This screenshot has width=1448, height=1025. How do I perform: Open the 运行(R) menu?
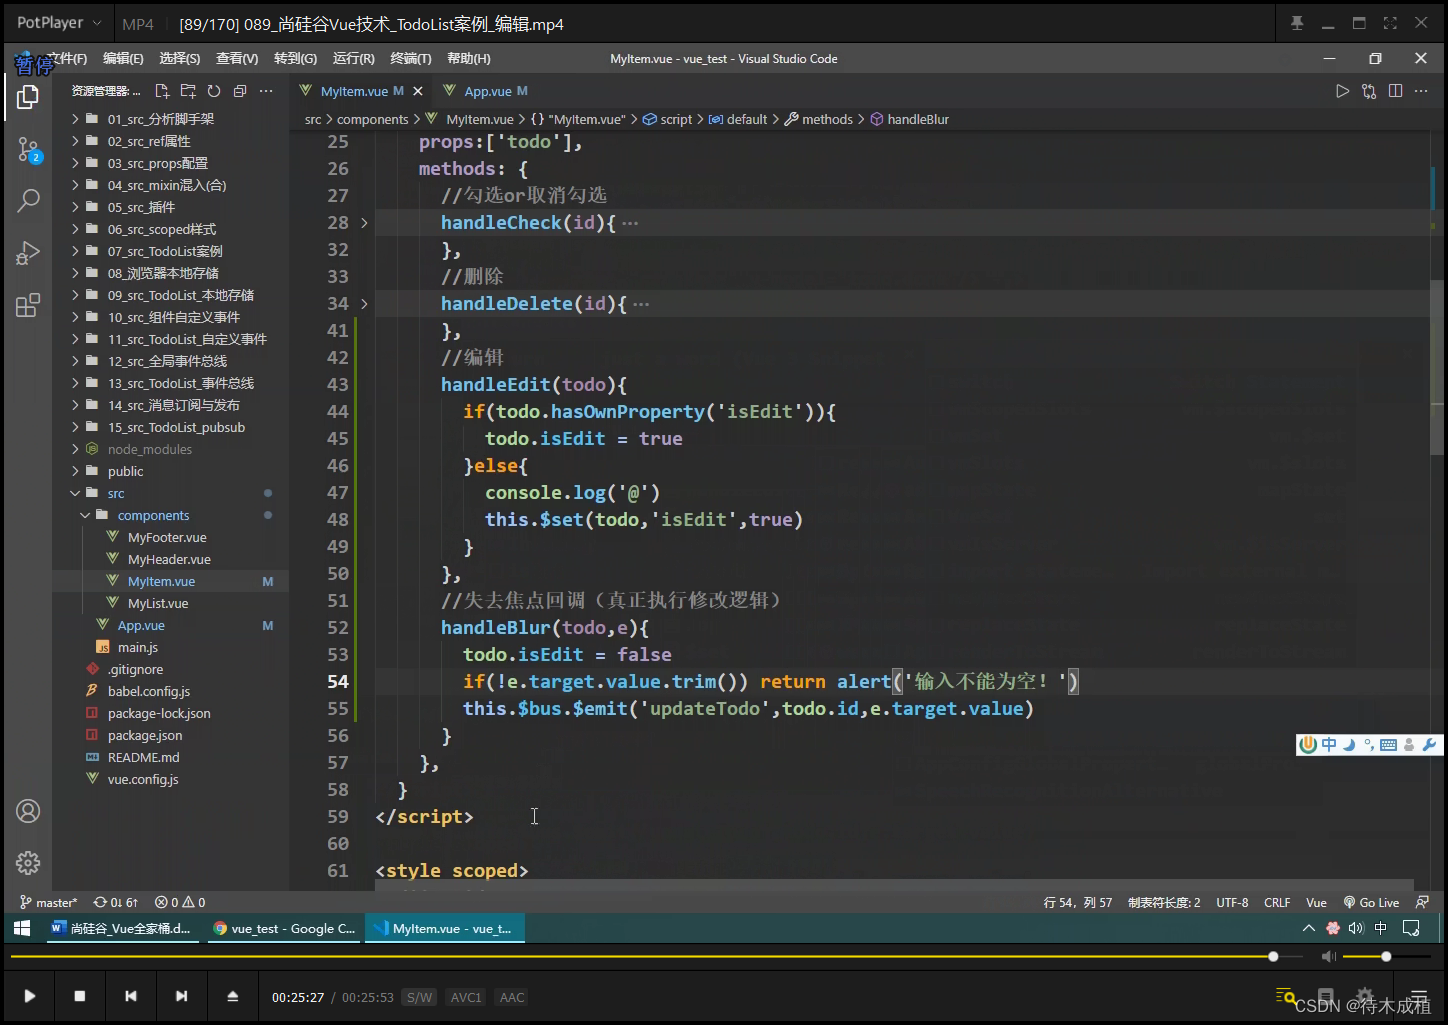(354, 59)
